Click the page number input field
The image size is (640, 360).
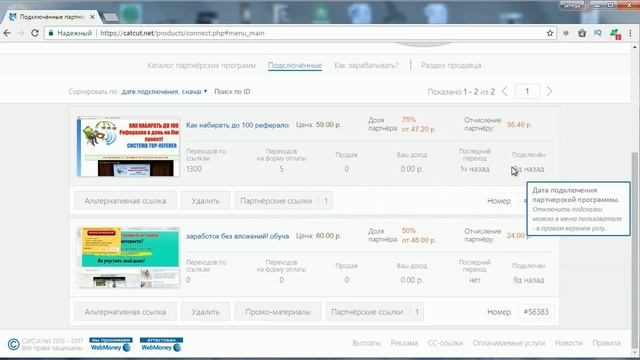coord(527,91)
